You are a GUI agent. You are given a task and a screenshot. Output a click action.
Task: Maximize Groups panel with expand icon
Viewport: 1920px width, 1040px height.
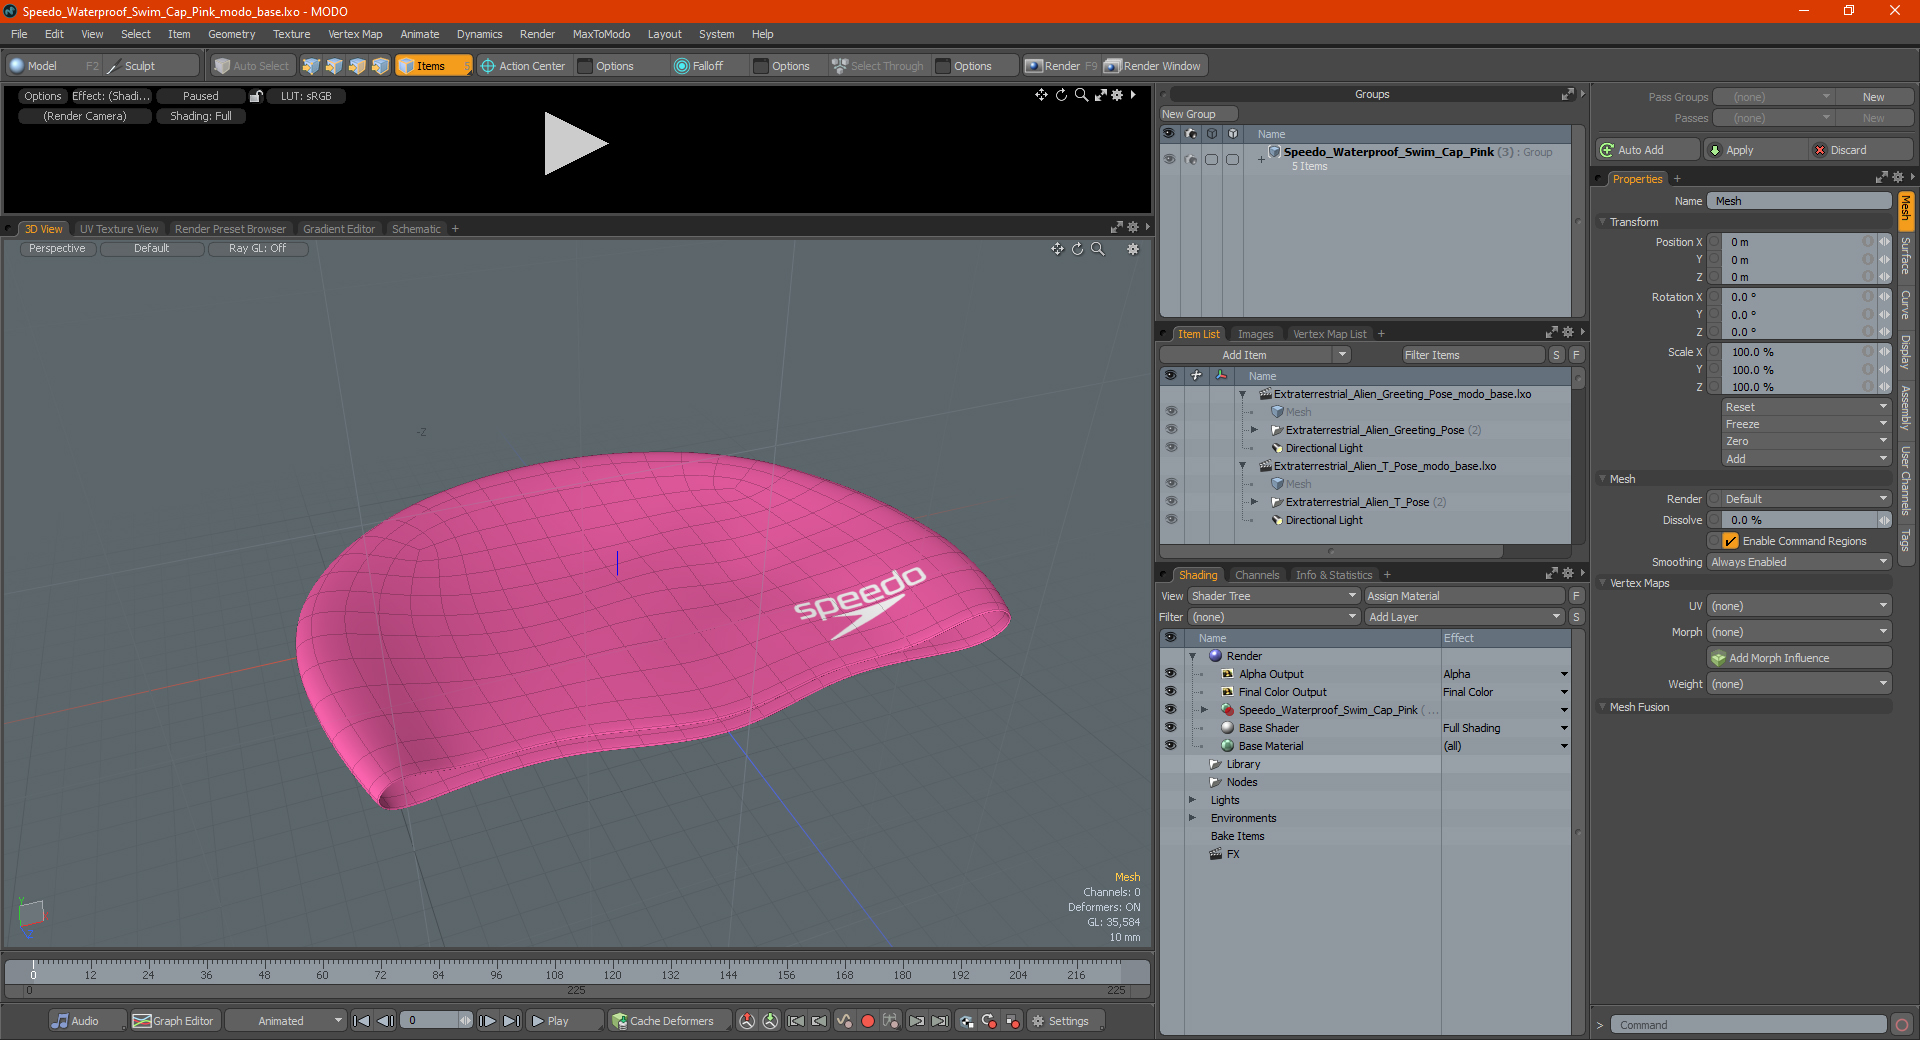[x=1567, y=94]
